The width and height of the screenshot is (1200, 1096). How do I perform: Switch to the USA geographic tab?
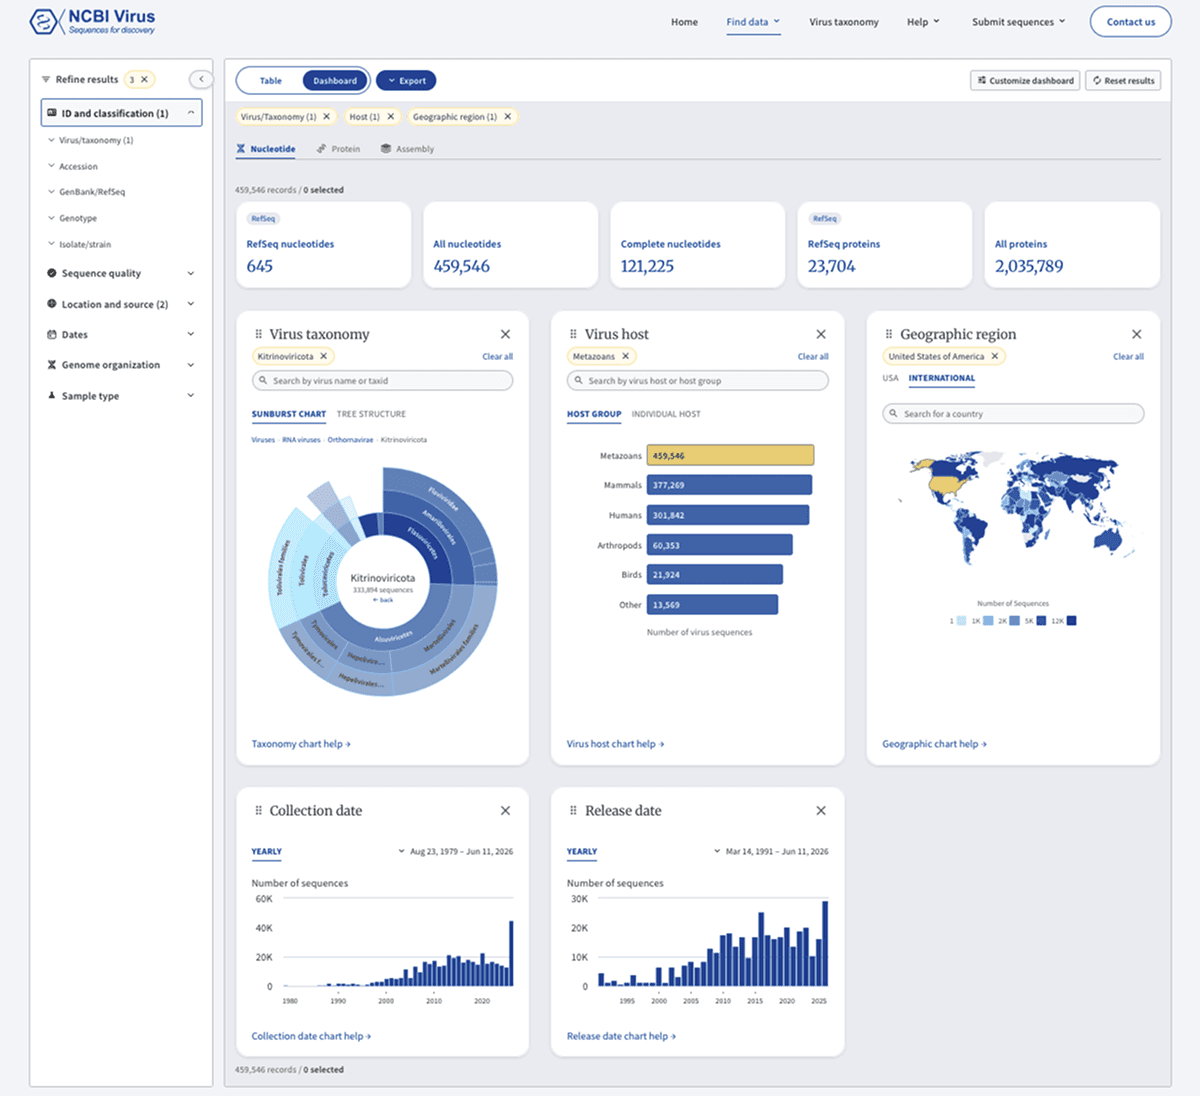pyautogui.click(x=890, y=378)
